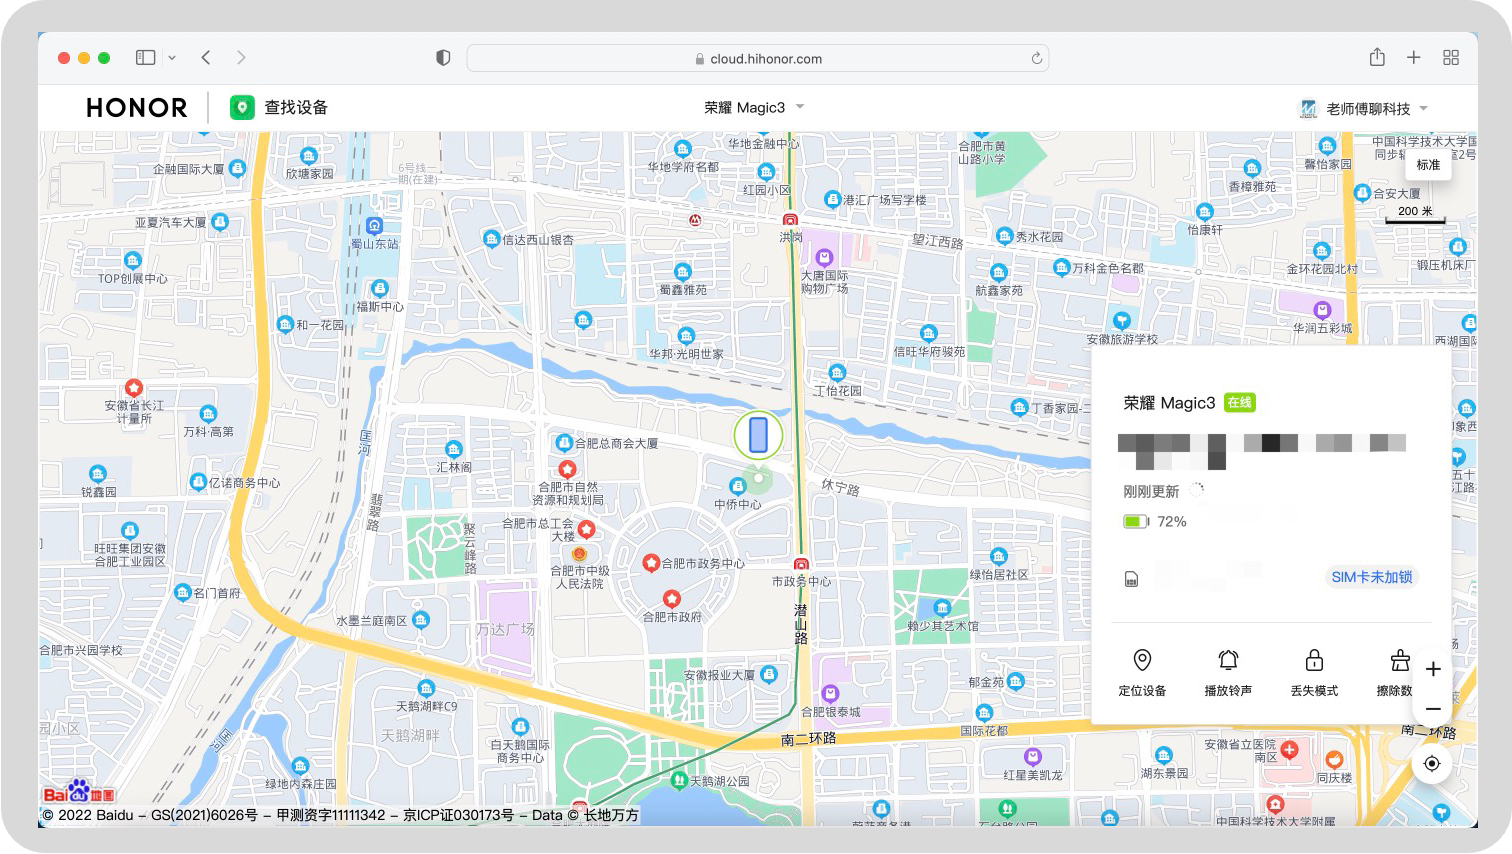Go forward in Safari history
1512x854 pixels.
(241, 58)
